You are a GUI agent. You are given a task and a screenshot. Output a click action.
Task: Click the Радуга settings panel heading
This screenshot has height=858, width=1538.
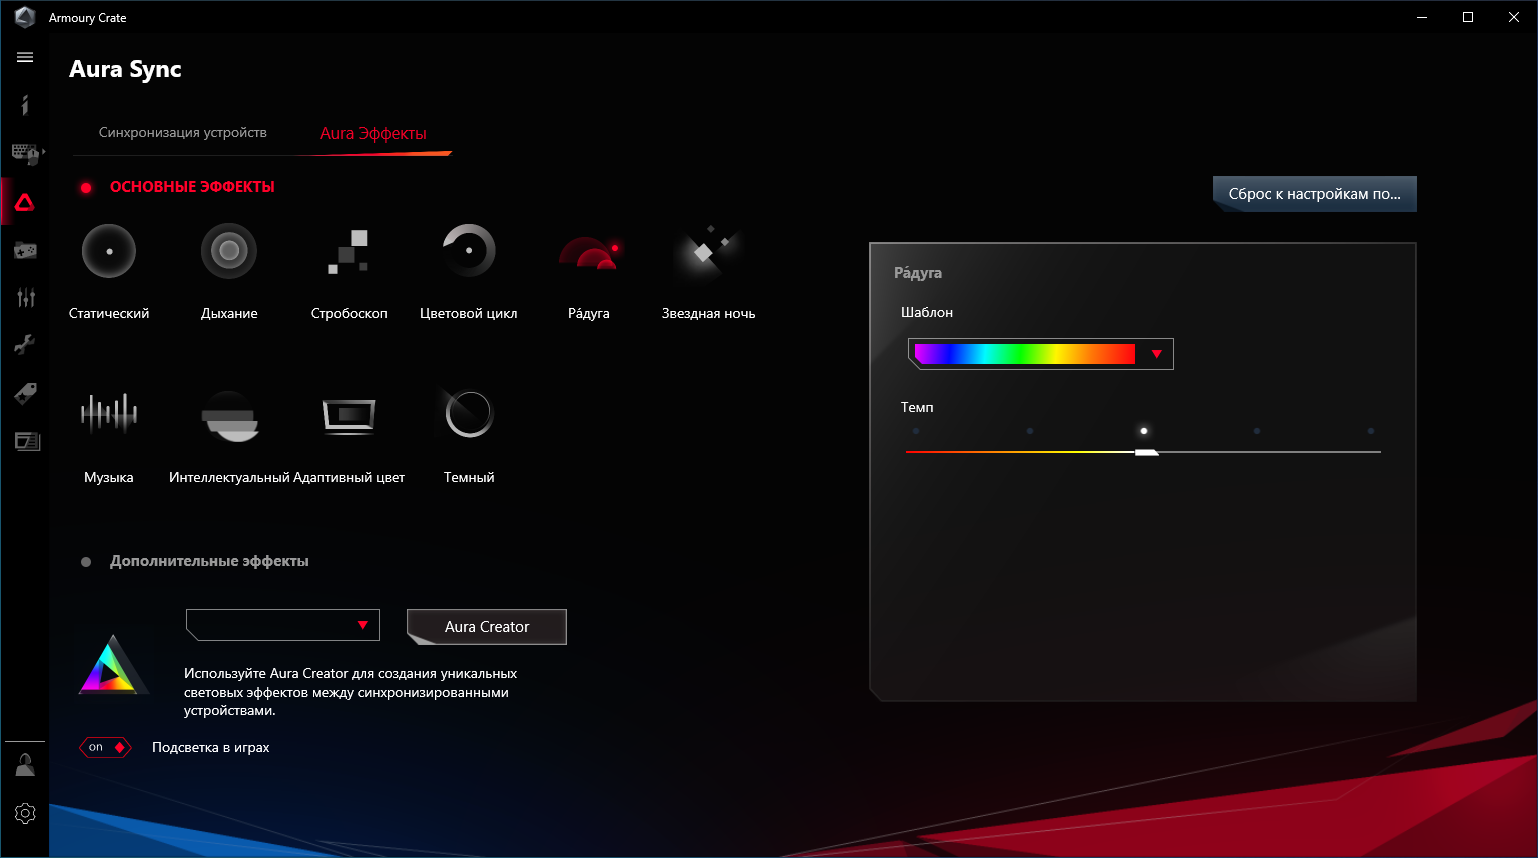click(x=918, y=272)
